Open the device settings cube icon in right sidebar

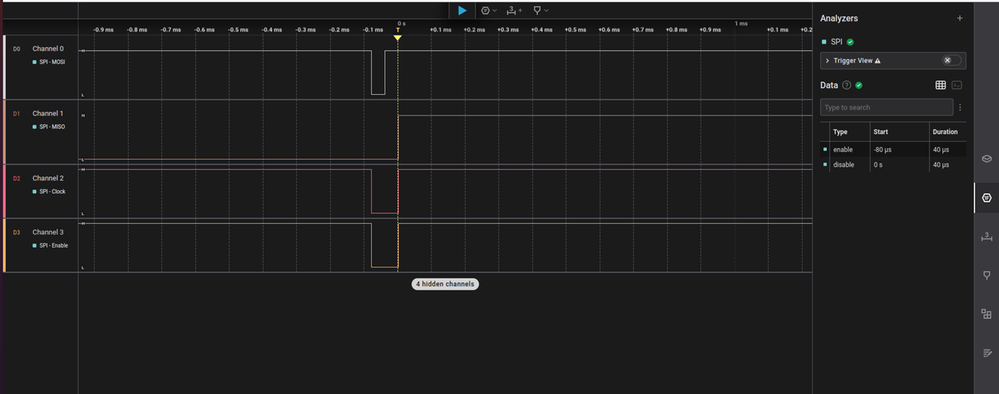986,158
